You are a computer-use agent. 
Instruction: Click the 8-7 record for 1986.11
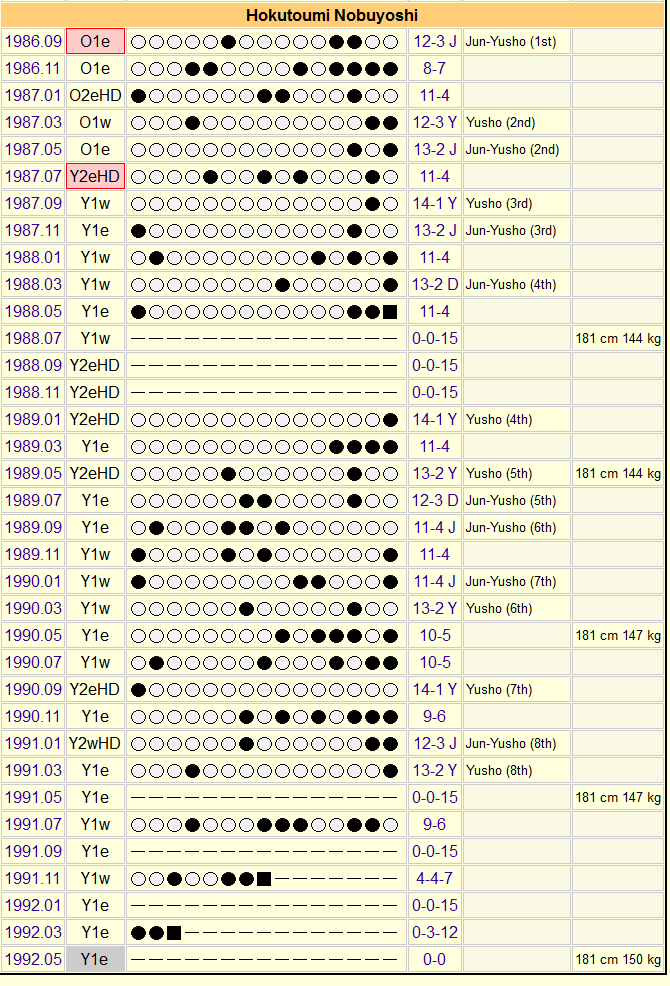435,69
